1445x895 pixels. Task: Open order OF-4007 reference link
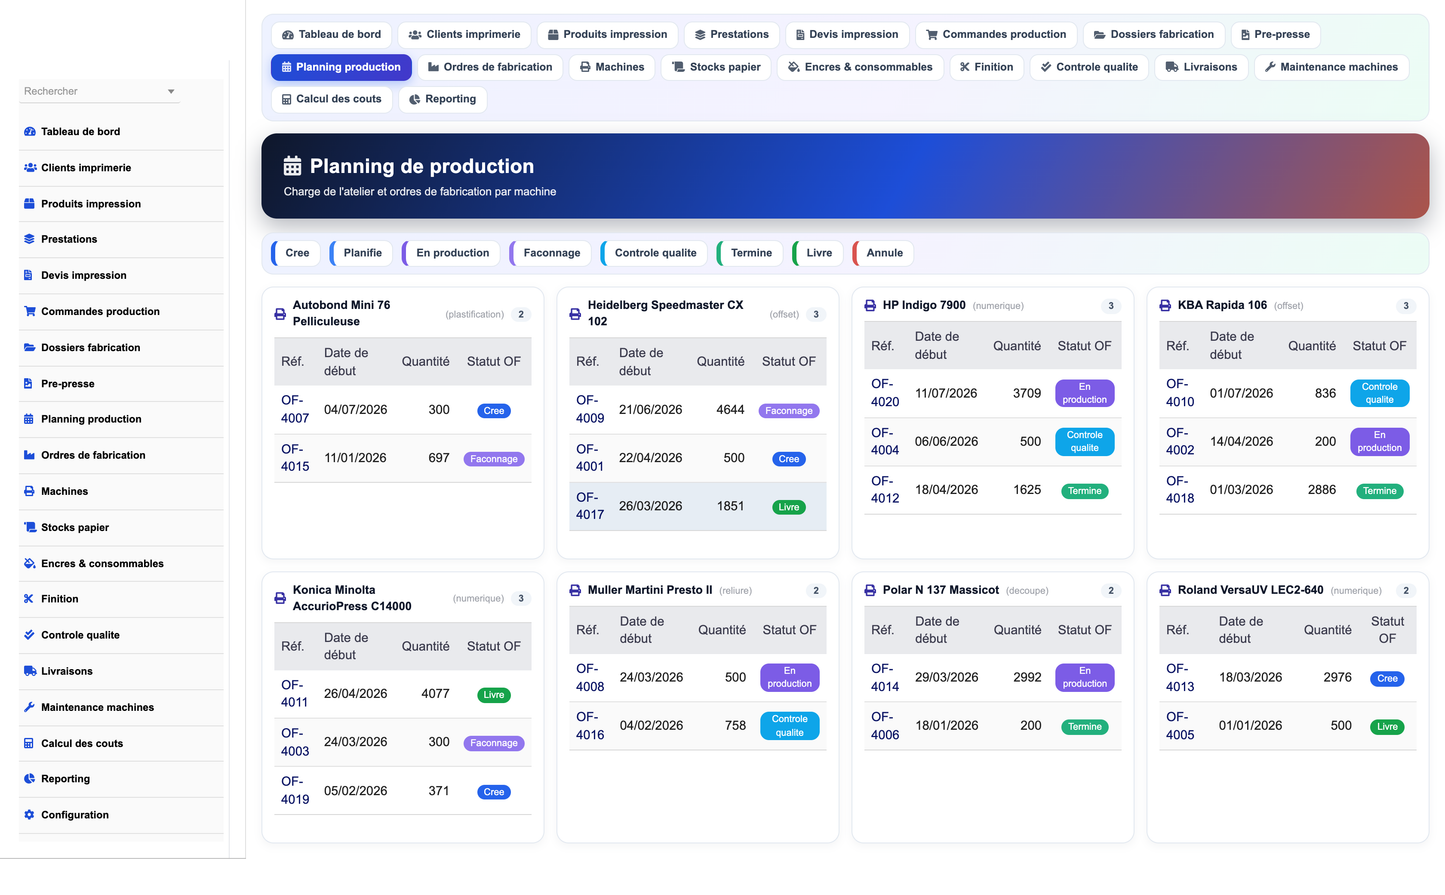pyautogui.click(x=295, y=410)
